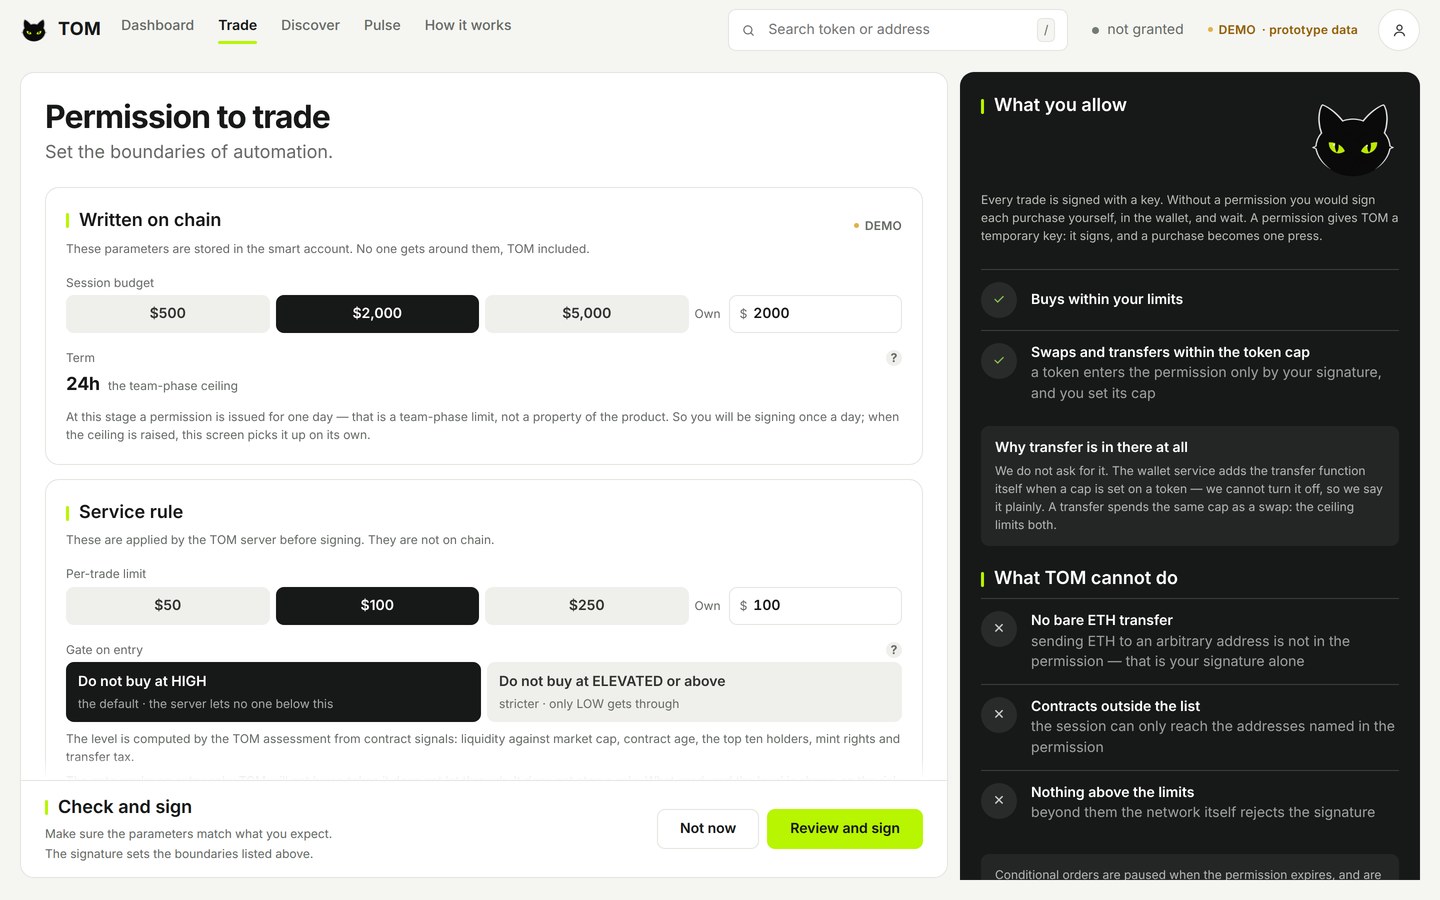1440x900 pixels.
Task: Open the Dashboard tab
Action: point(158,26)
